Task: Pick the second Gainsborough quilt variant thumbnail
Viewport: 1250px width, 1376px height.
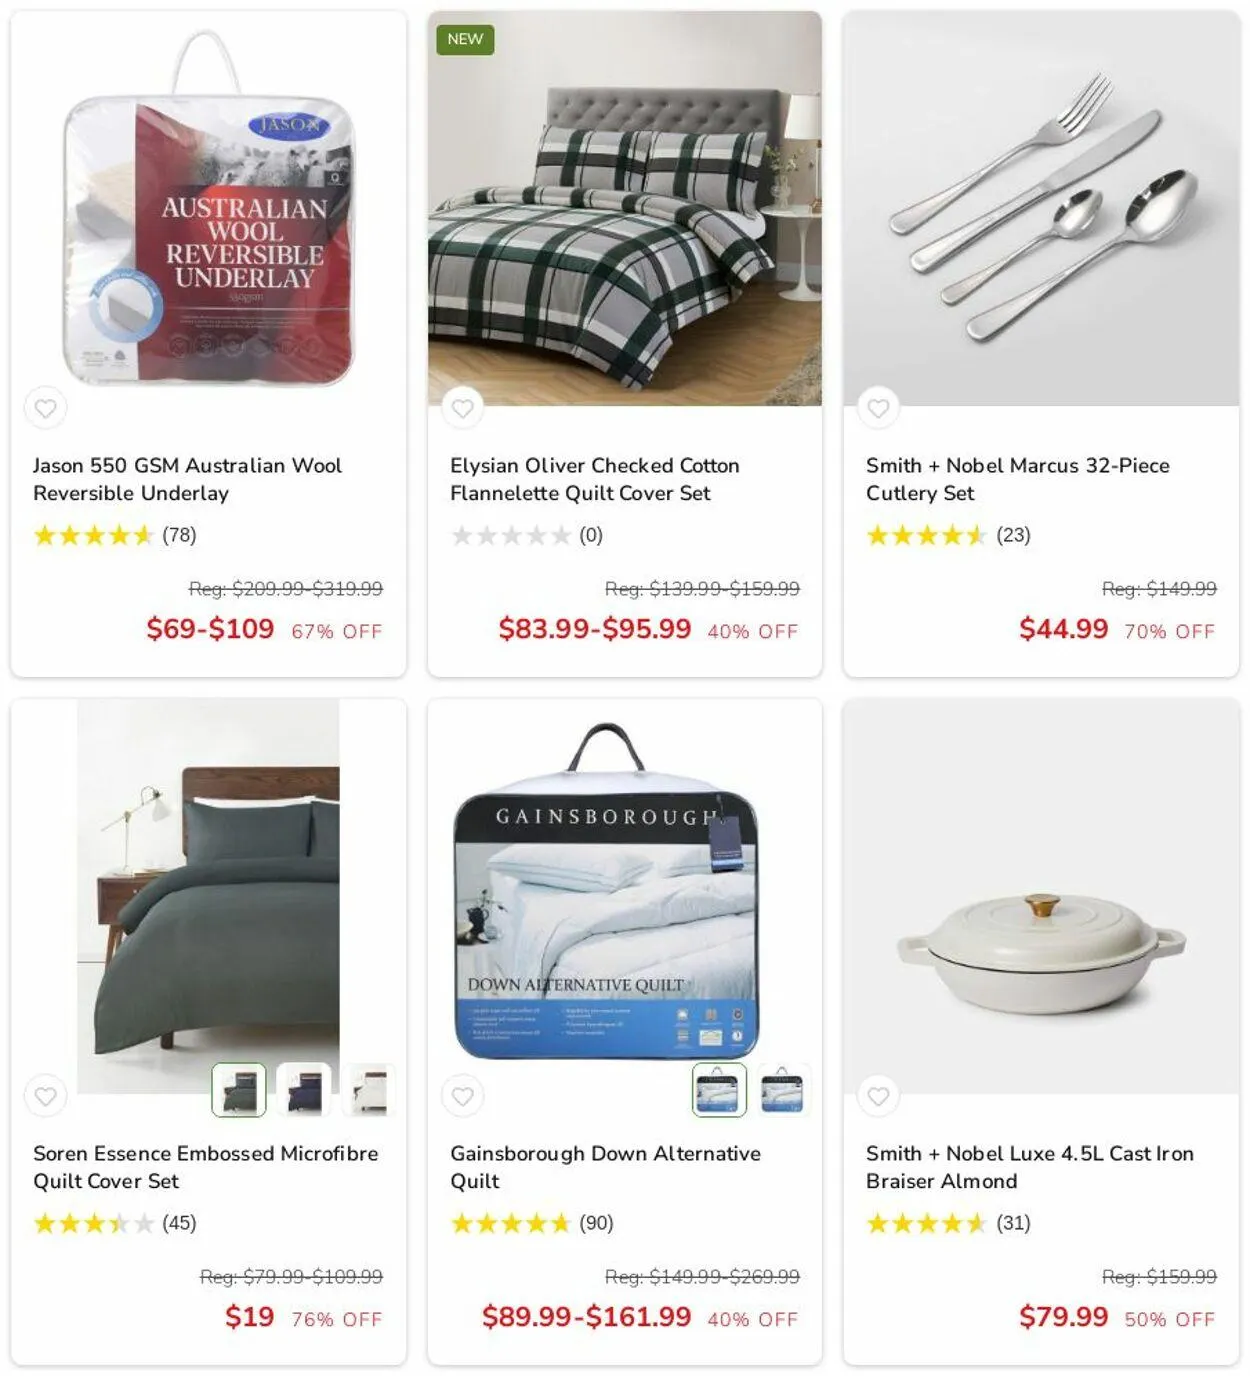Action: [x=784, y=1090]
